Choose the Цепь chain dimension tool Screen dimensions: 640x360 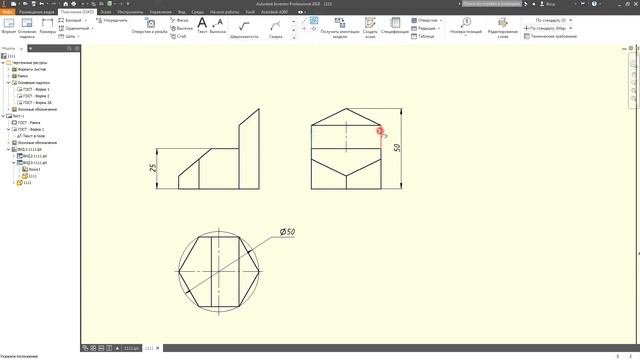67,36
